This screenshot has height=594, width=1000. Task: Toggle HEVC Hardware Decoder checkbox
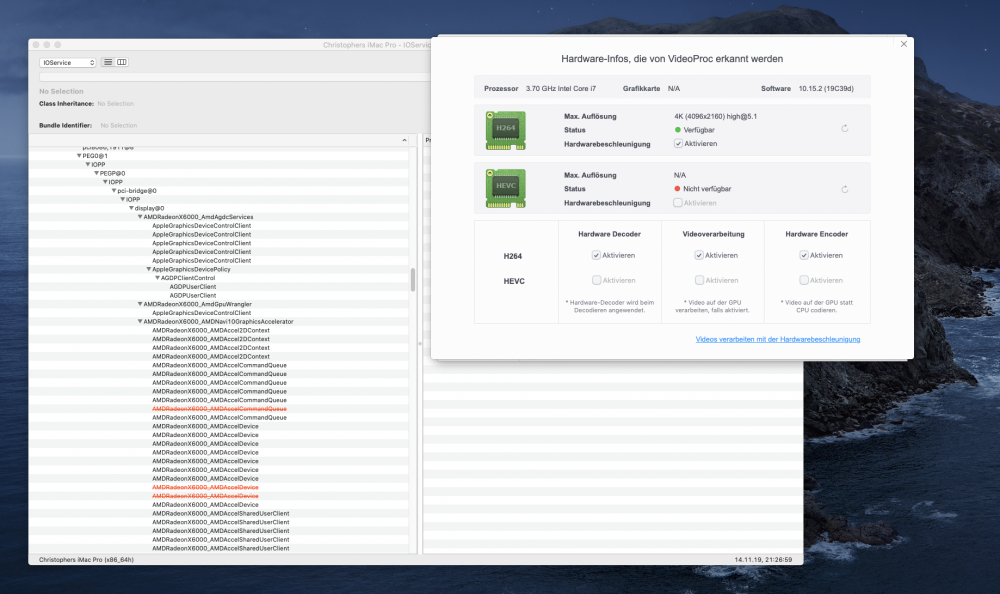pos(596,280)
